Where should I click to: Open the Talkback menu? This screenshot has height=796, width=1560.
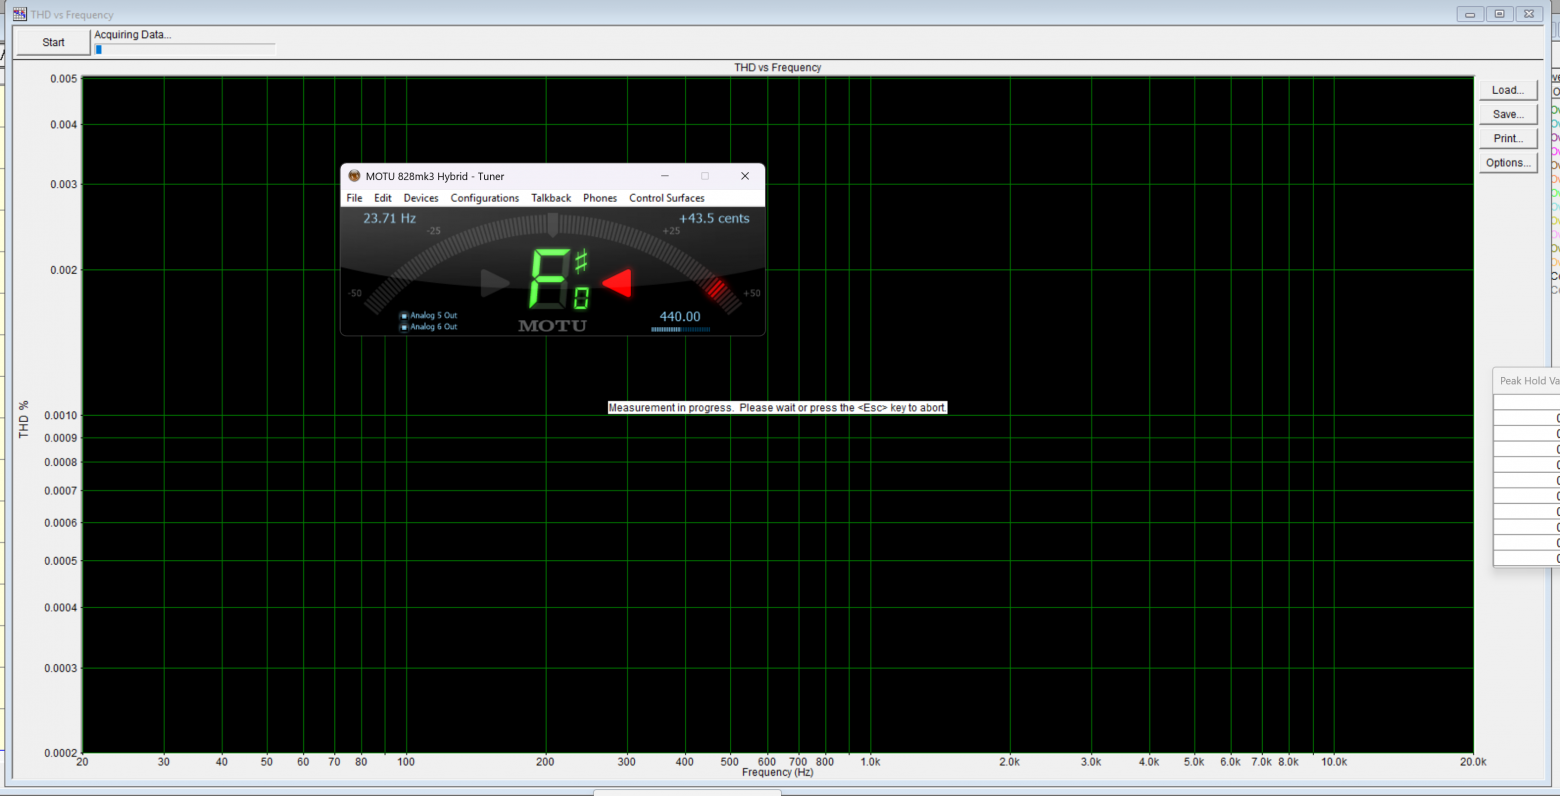click(x=551, y=198)
